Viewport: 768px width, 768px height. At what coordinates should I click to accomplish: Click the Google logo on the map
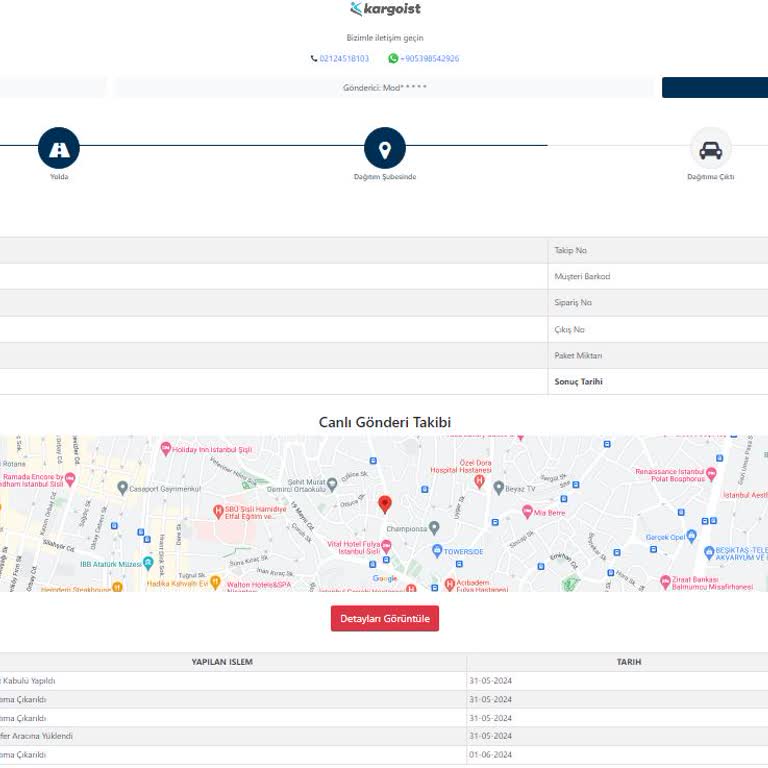385,578
